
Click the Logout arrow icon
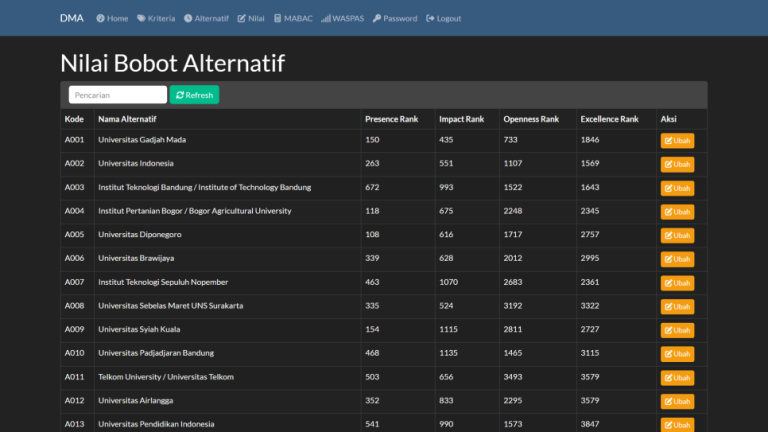430,18
